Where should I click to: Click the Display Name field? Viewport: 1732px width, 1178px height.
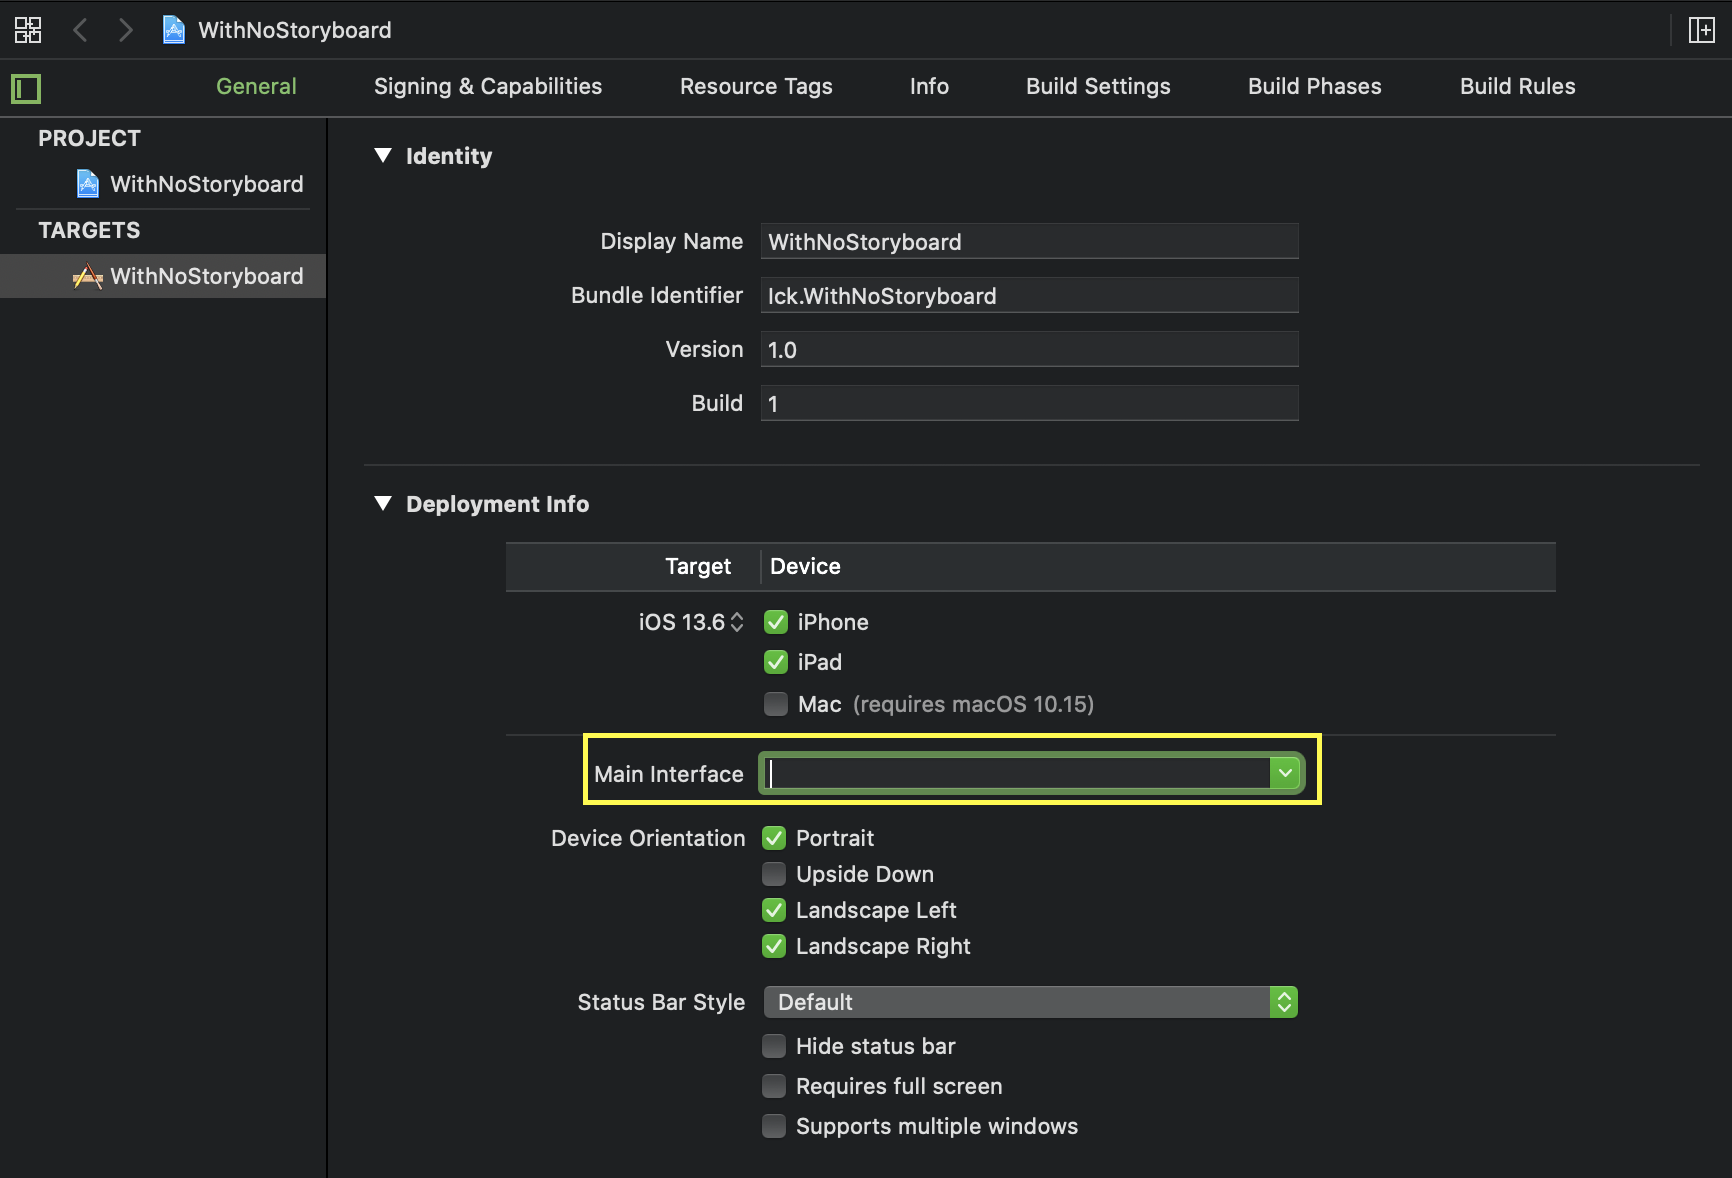point(1030,242)
